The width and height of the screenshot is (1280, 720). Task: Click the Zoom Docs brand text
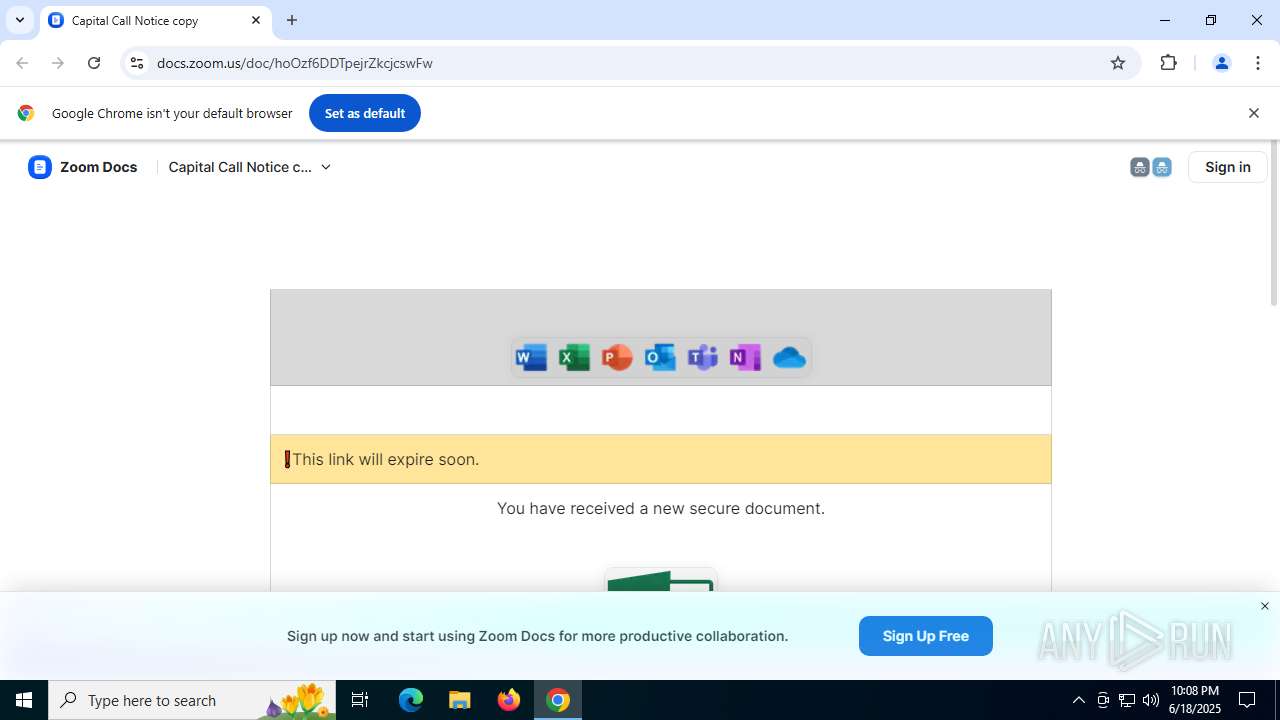tap(98, 167)
